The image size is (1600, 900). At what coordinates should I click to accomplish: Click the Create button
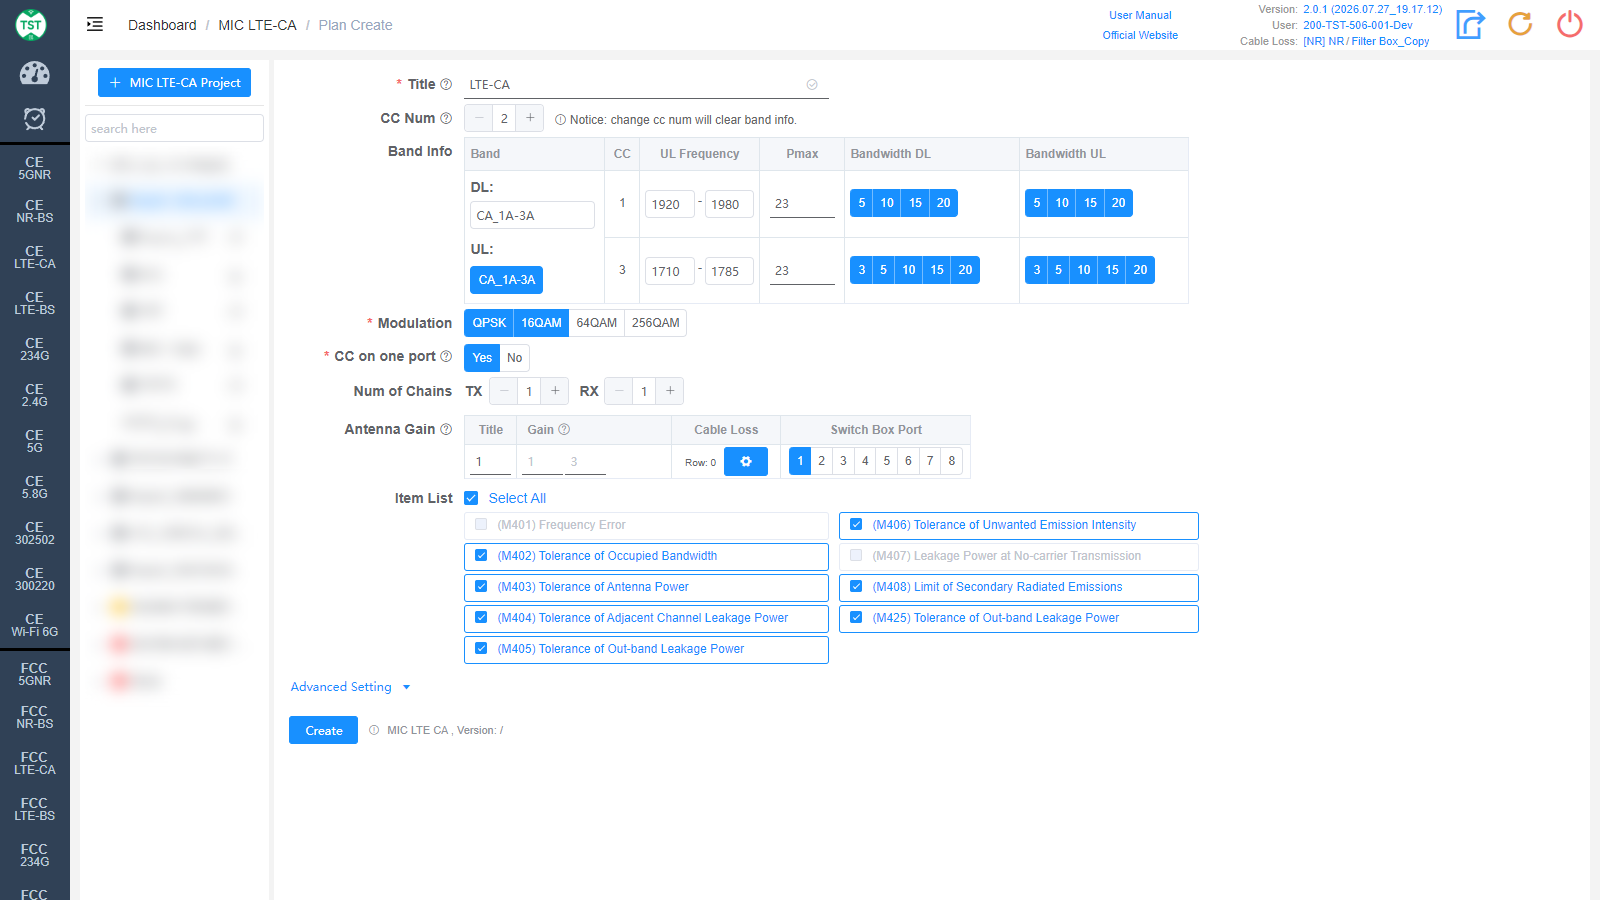[324, 731]
